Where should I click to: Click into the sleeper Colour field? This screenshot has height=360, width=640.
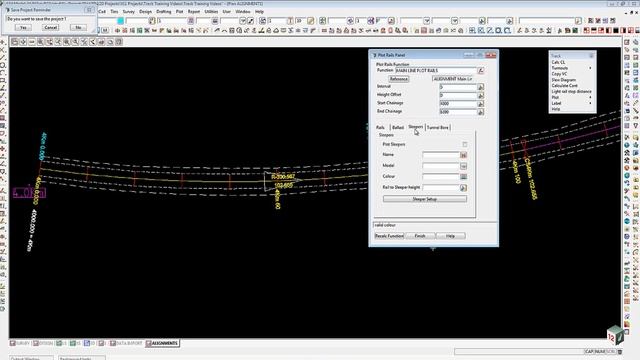pos(441,177)
